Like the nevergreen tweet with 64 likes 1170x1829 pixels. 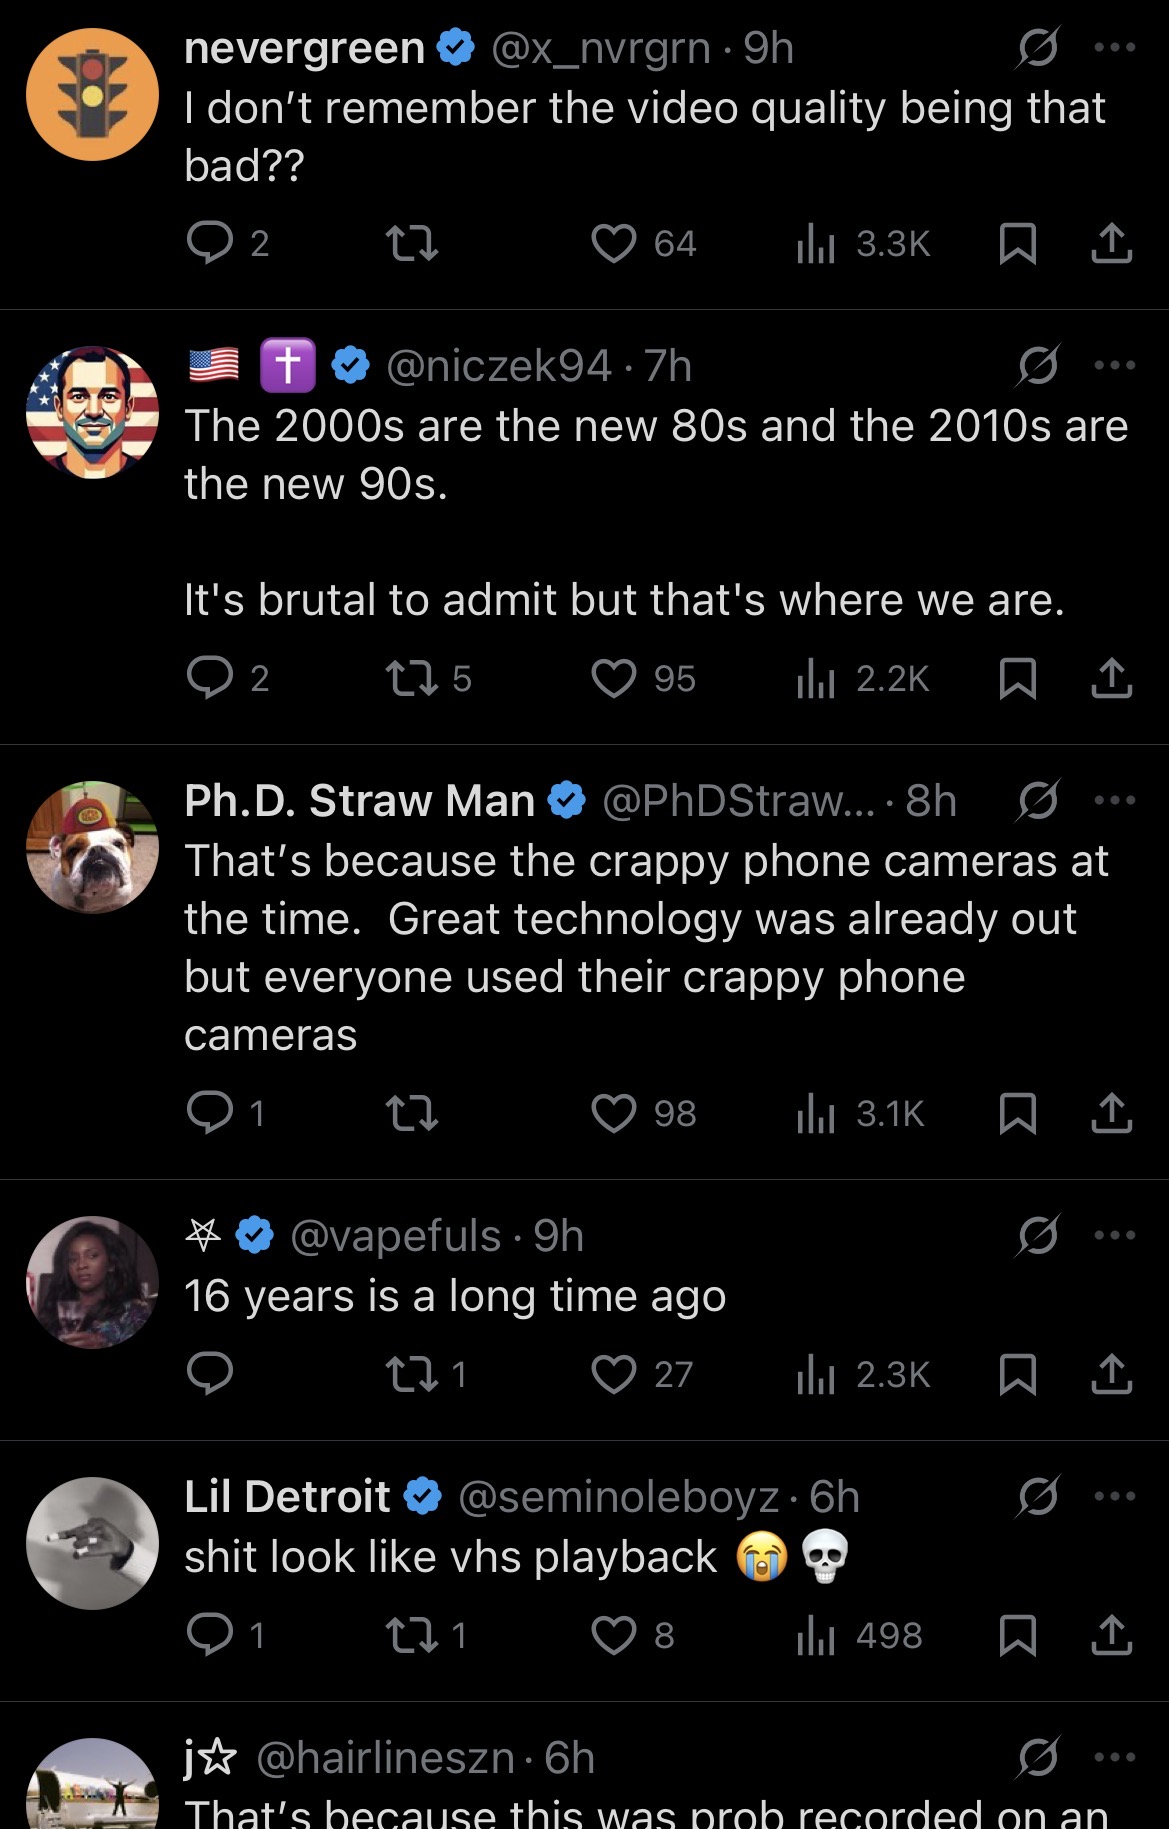[x=614, y=243]
